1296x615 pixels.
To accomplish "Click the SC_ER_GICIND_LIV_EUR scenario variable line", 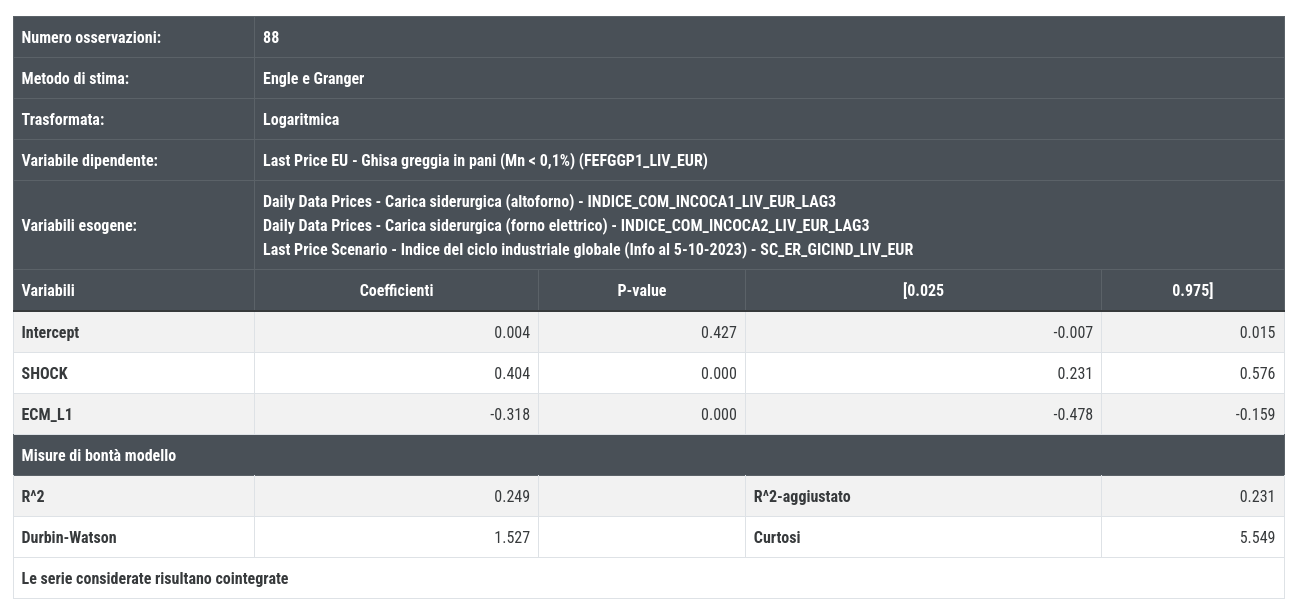I will coord(588,250).
